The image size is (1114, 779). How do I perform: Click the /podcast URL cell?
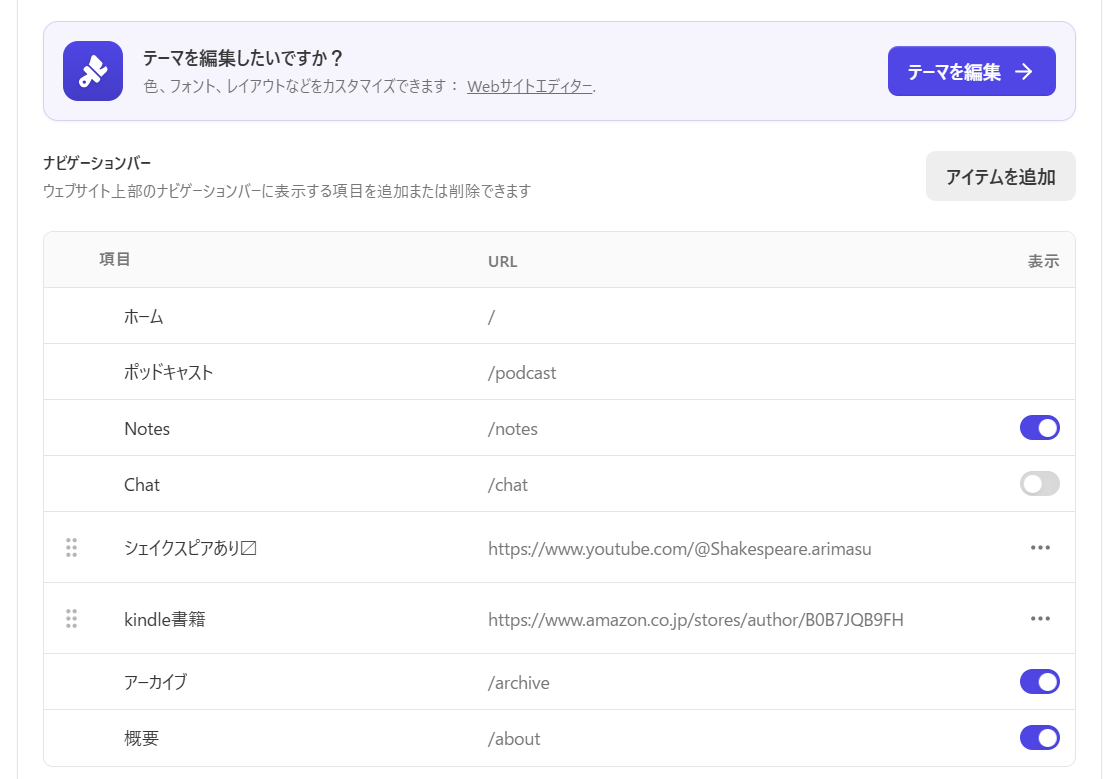[x=522, y=373]
